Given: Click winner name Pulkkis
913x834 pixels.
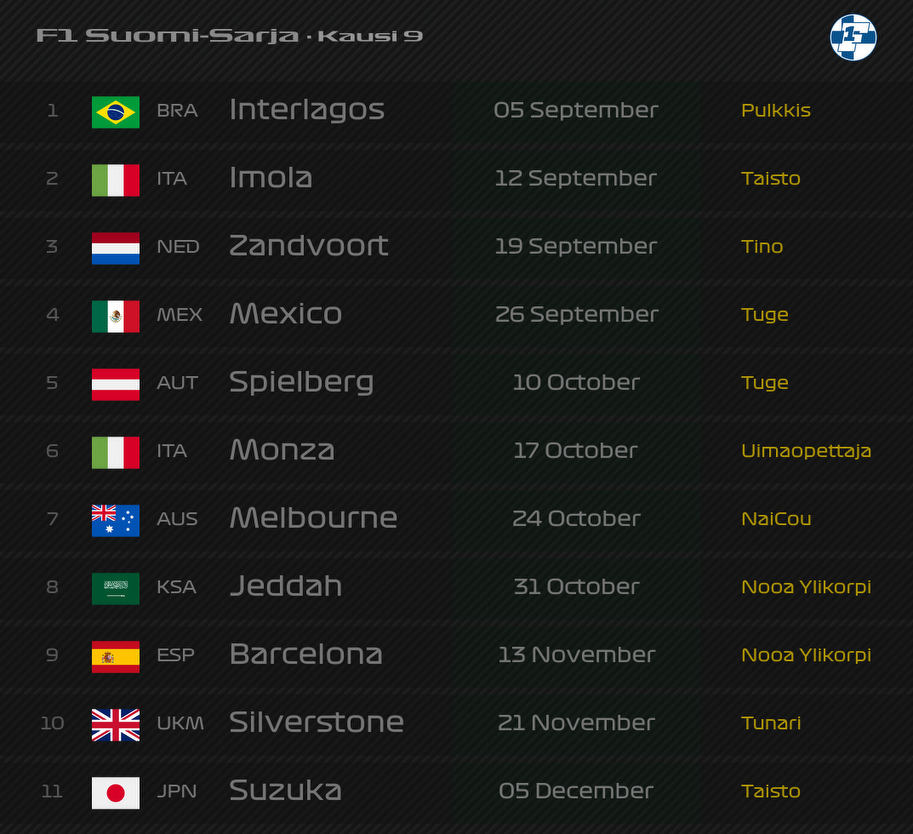Looking at the screenshot, I should [x=776, y=111].
